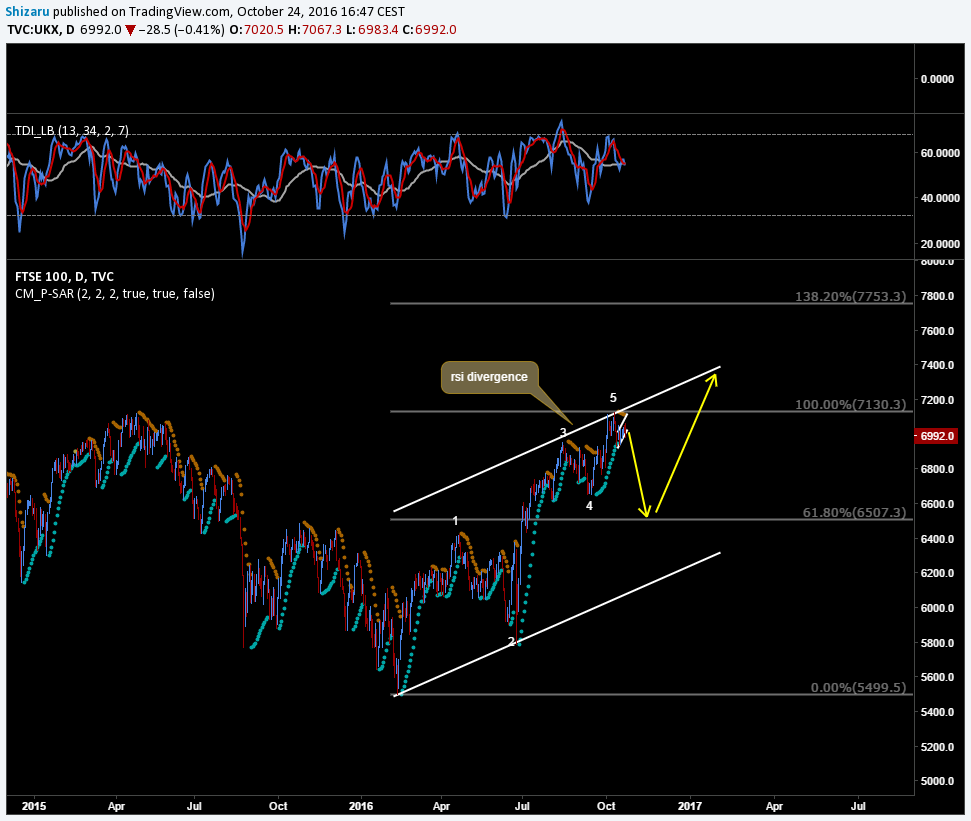Open the Shizaru author link

click(27, 11)
